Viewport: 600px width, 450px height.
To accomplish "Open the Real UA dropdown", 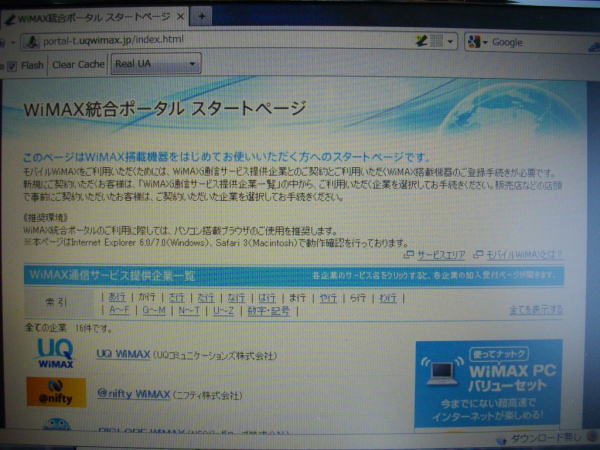I will tap(156, 64).
